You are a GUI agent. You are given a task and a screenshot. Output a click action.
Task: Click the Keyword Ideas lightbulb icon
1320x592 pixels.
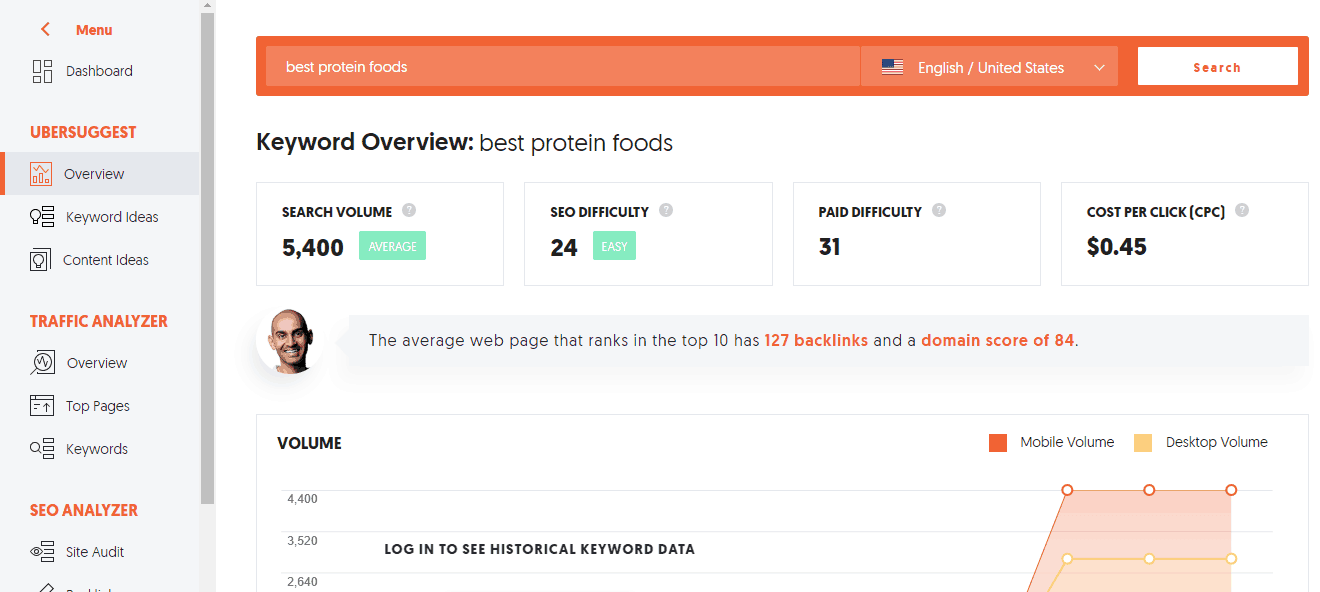tap(42, 217)
